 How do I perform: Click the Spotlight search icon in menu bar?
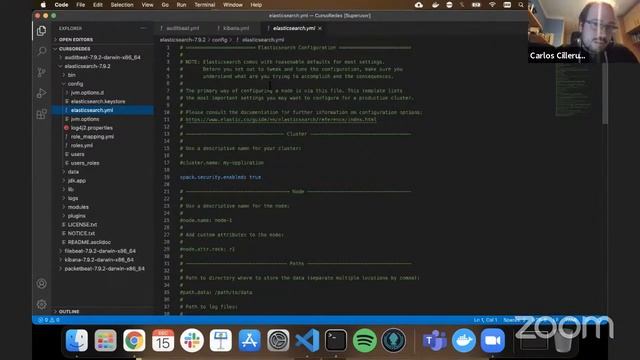click(521, 5)
